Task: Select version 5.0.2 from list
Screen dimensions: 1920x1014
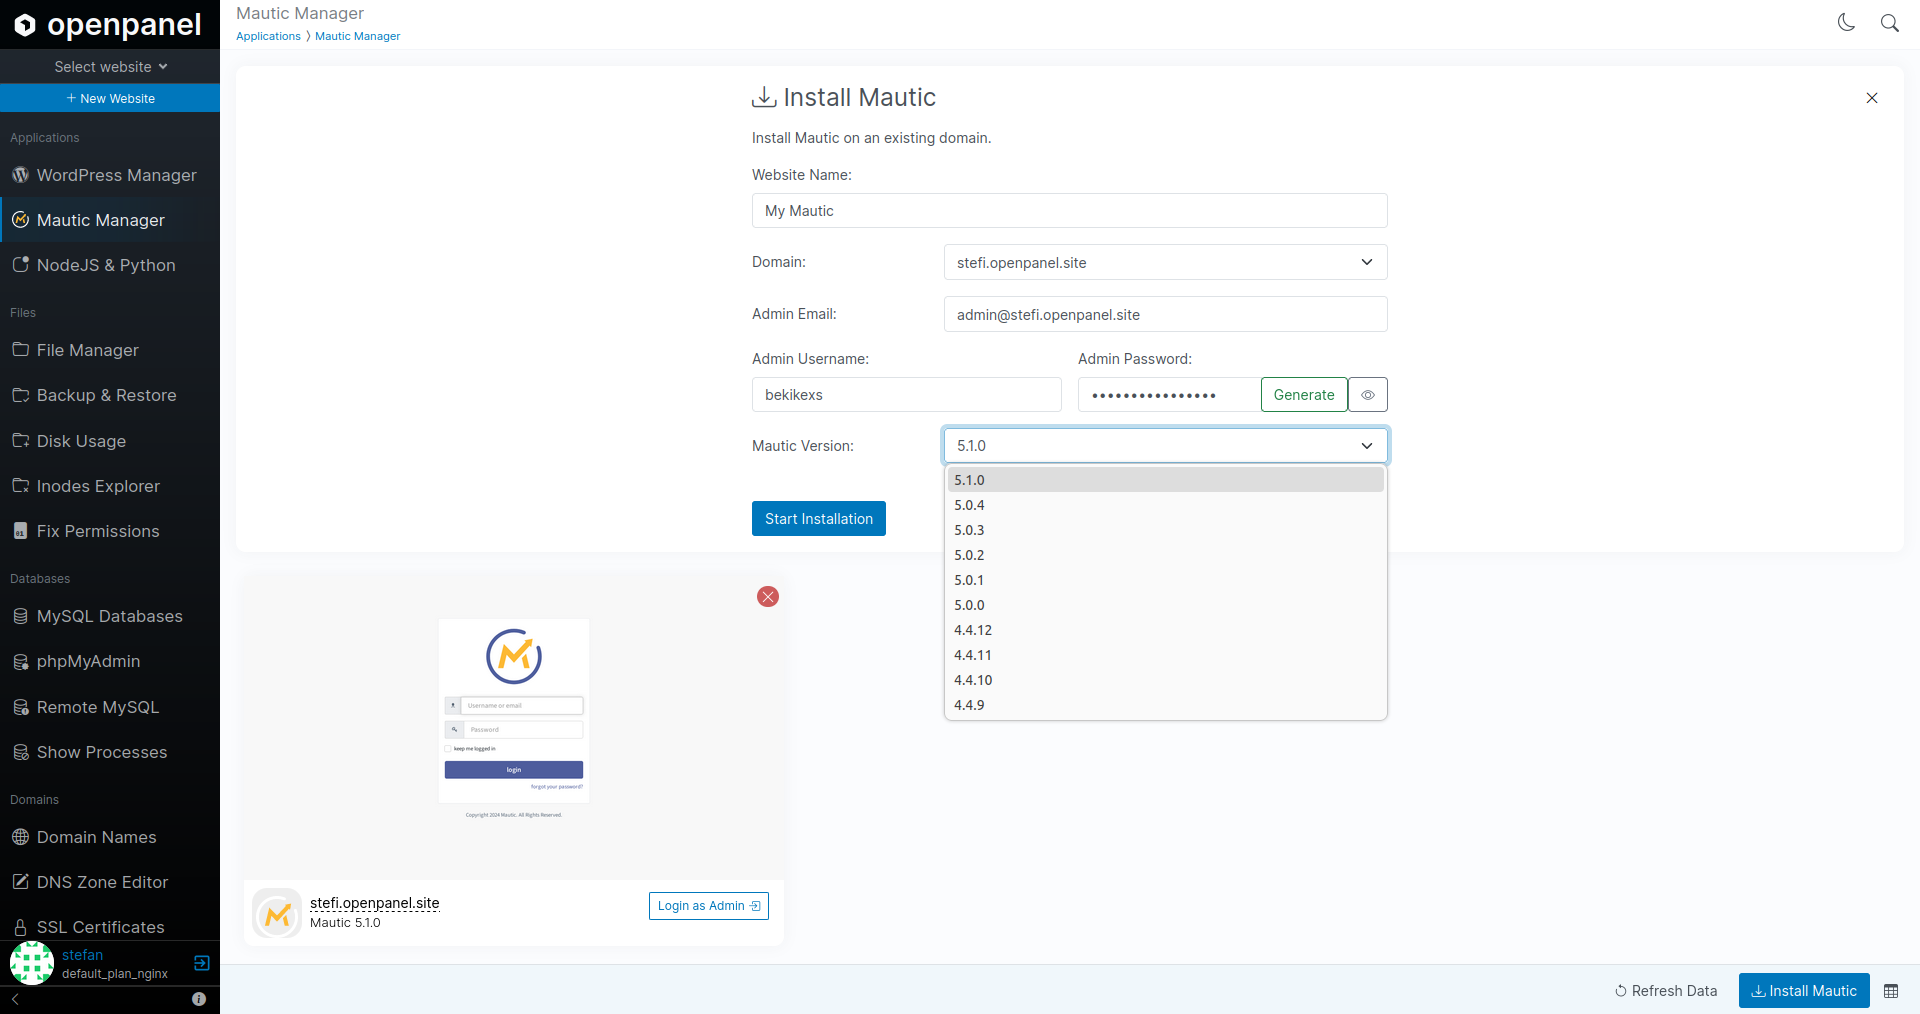Action: point(1165,555)
